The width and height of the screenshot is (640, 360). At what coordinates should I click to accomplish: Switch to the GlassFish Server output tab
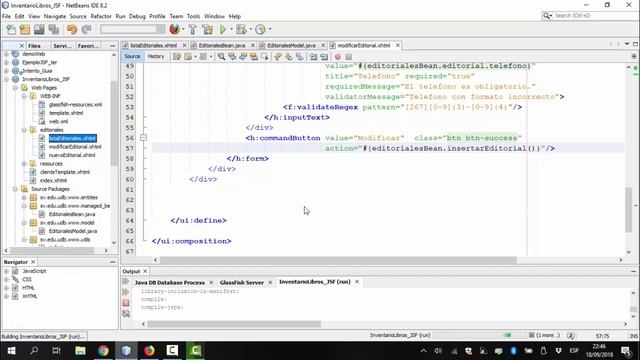tap(242, 282)
